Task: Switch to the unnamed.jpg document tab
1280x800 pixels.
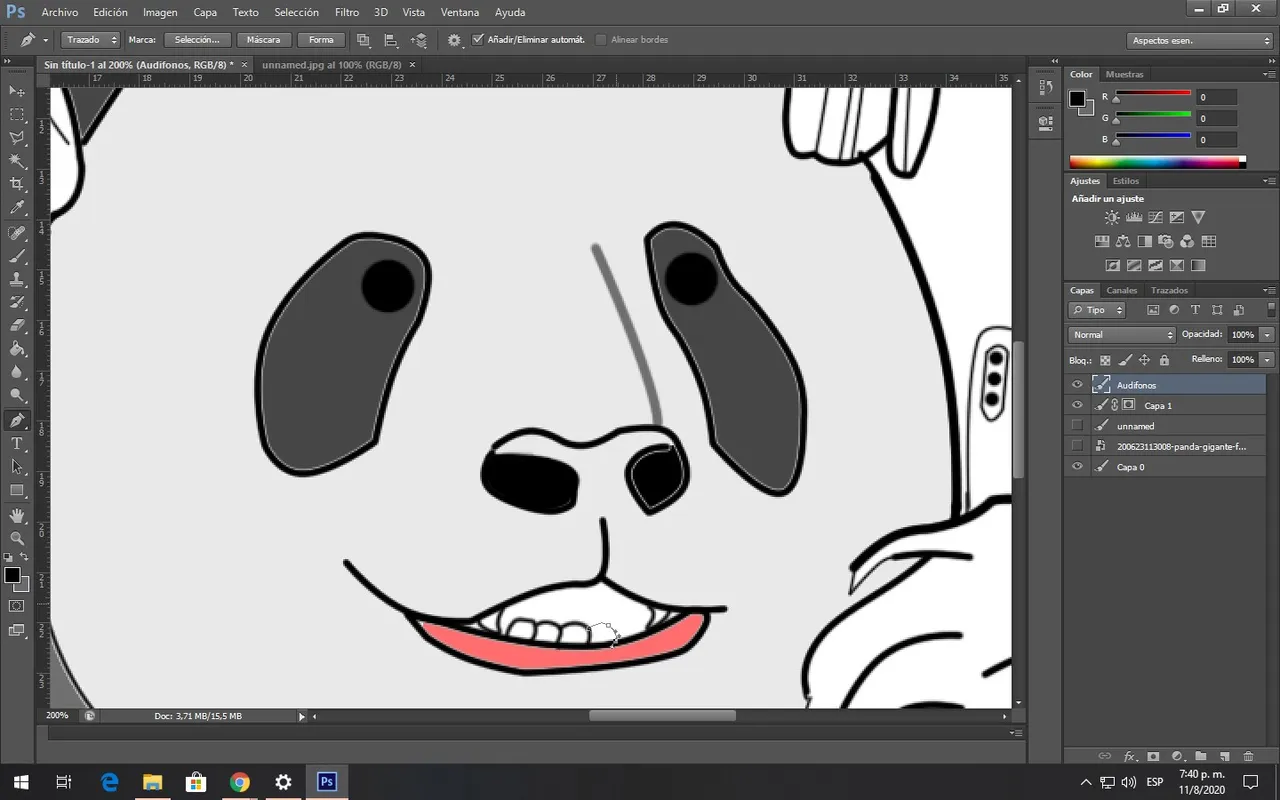Action: pyautogui.click(x=332, y=64)
